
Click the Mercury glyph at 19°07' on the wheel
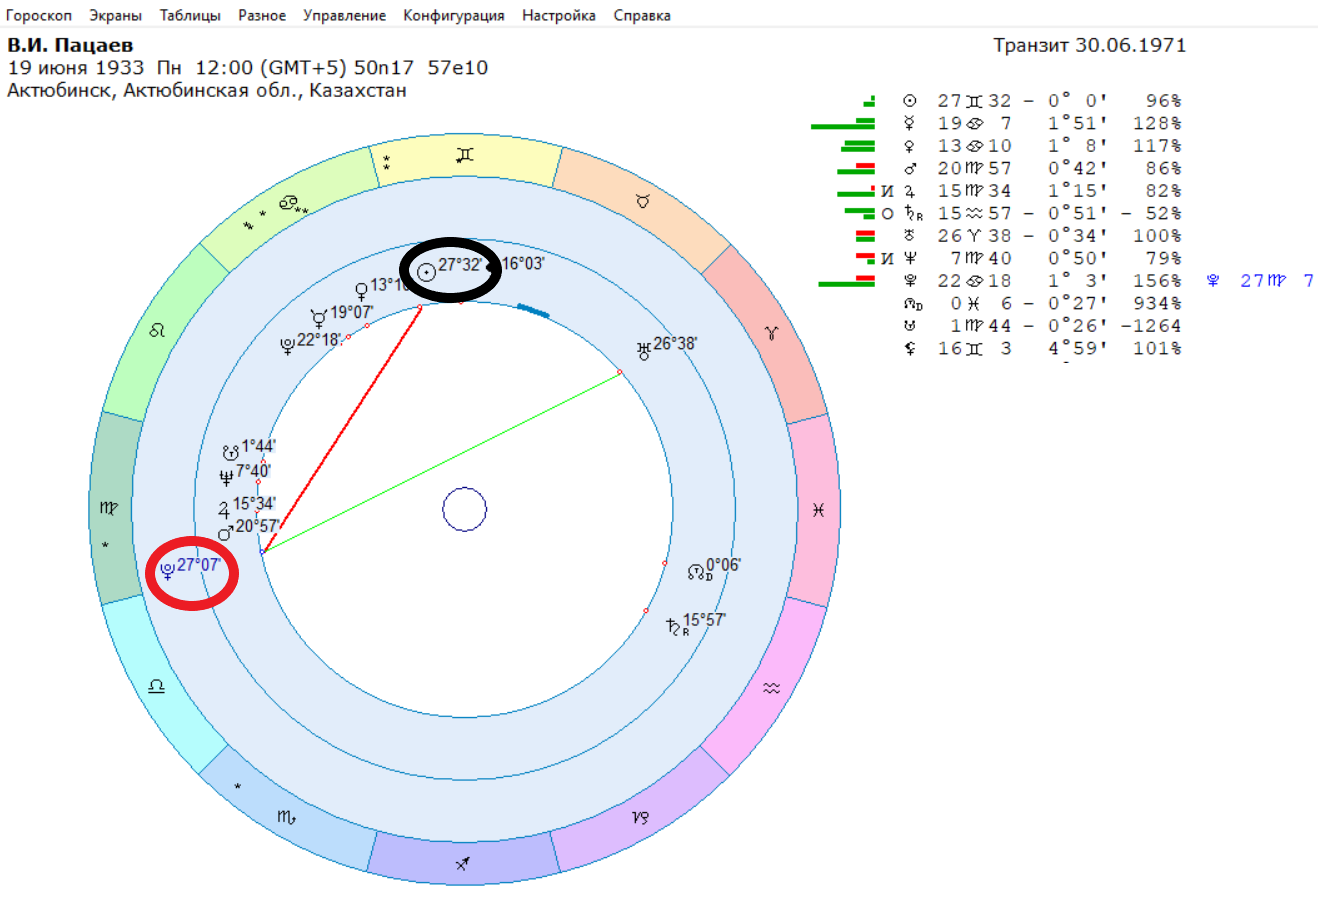click(319, 318)
